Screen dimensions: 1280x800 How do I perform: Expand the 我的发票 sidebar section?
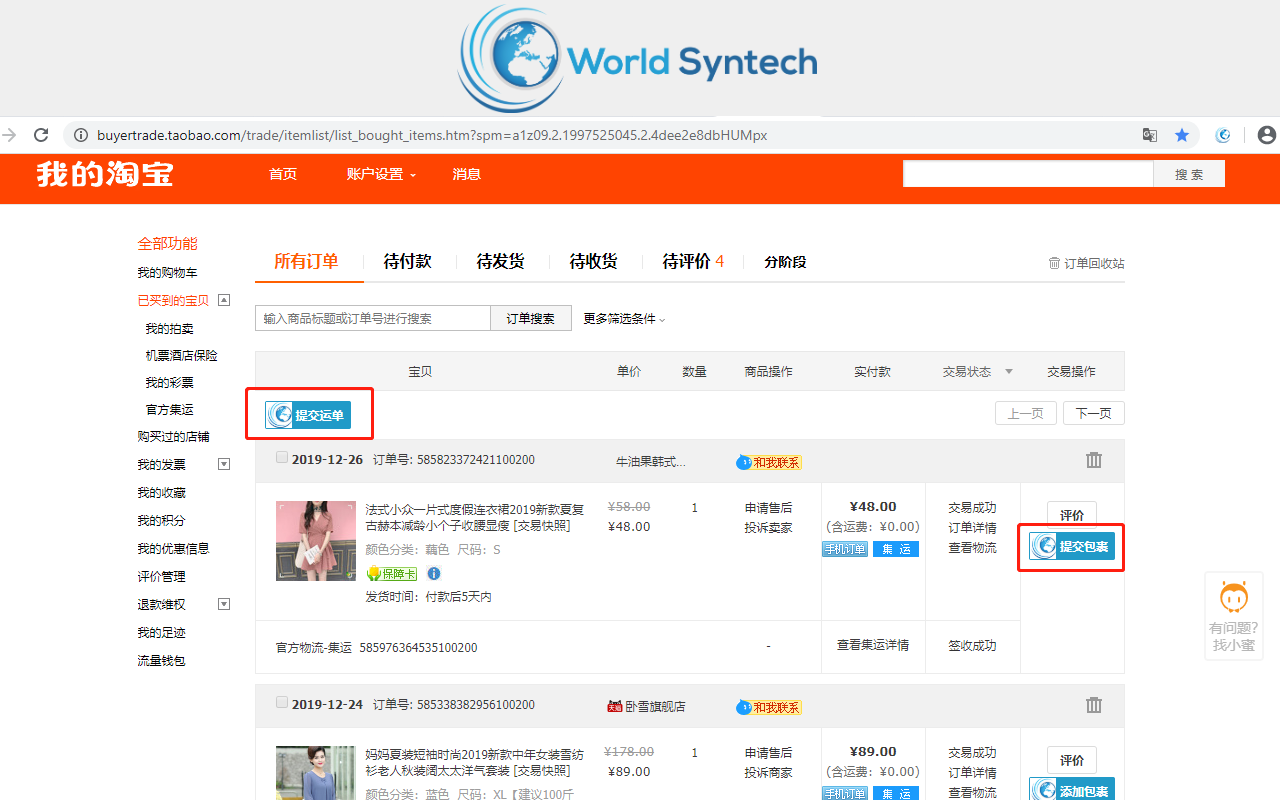224,464
